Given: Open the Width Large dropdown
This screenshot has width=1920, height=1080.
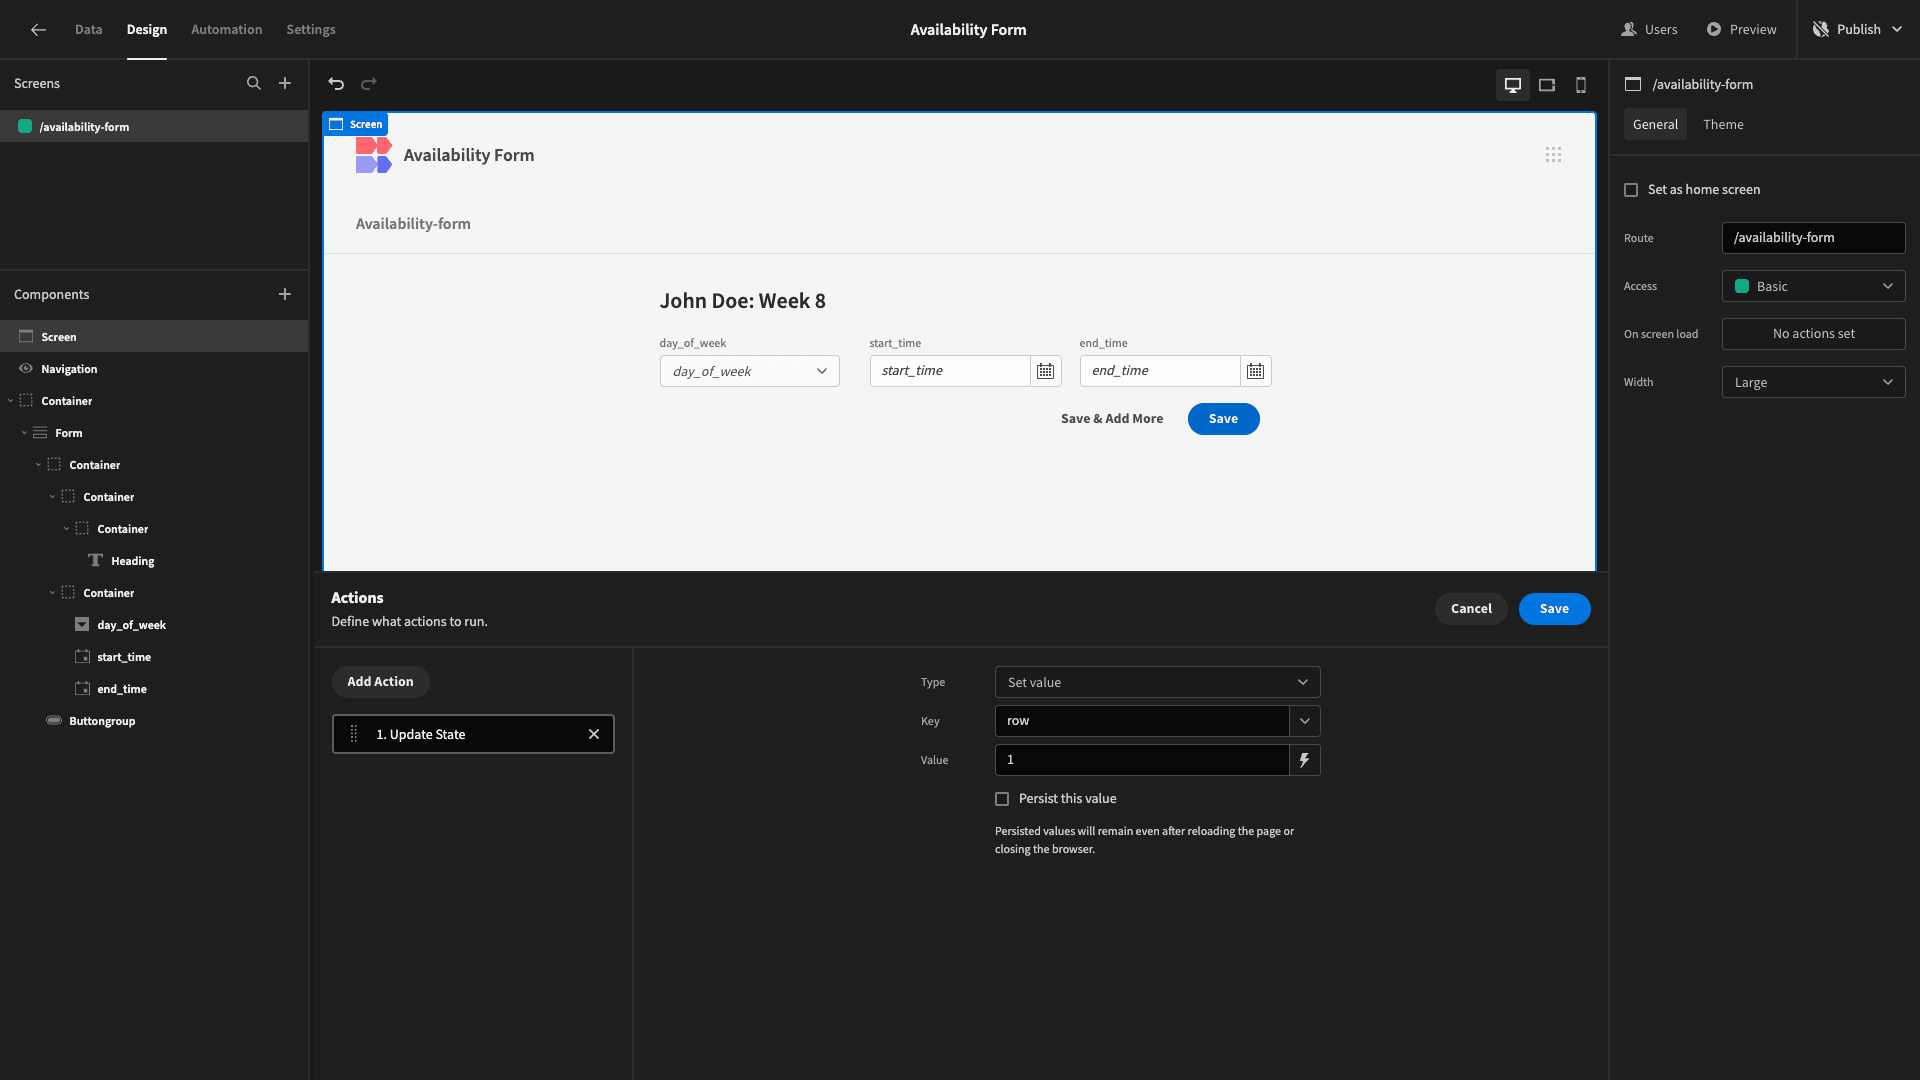Looking at the screenshot, I should pos(1813,382).
